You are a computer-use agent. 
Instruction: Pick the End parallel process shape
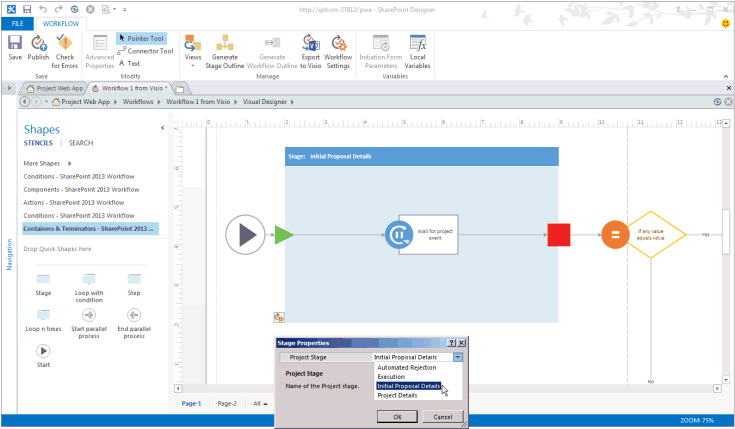tap(134, 324)
